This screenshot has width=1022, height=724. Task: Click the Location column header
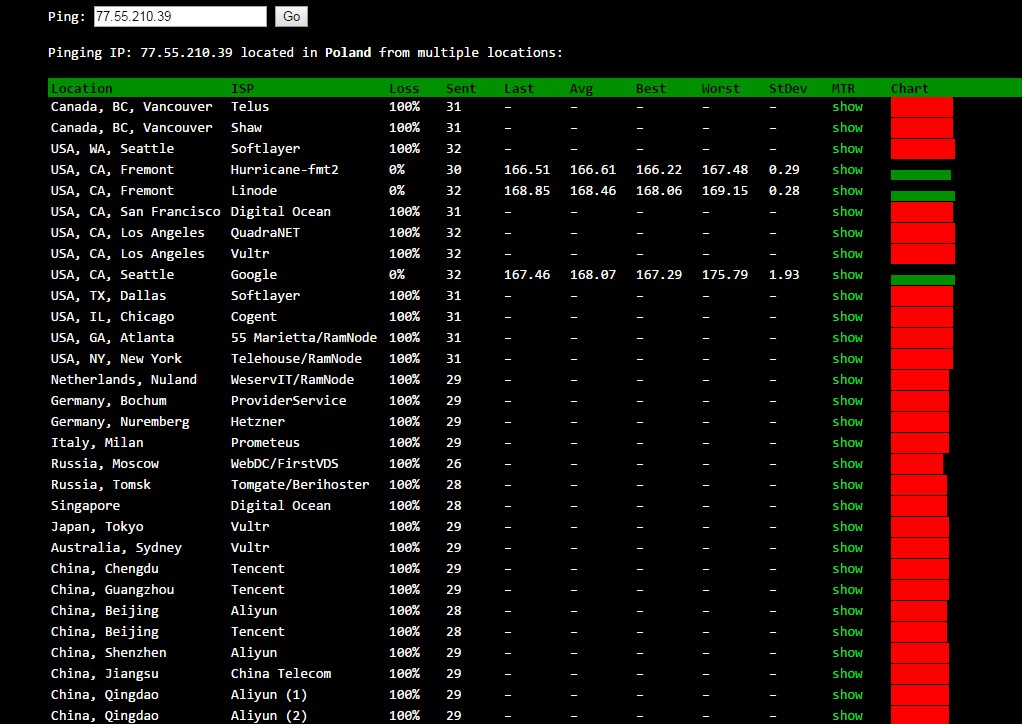pos(82,88)
